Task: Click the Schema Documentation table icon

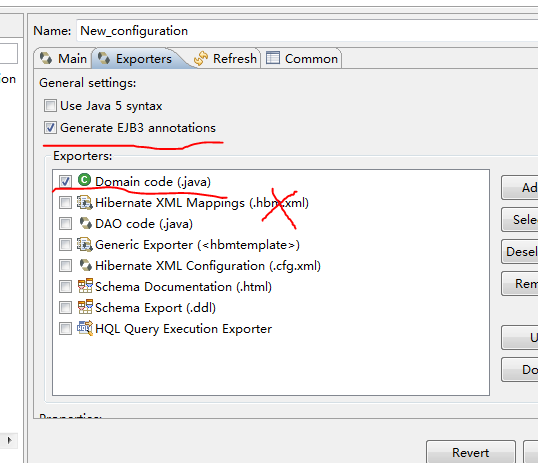Action: point(85,286)
